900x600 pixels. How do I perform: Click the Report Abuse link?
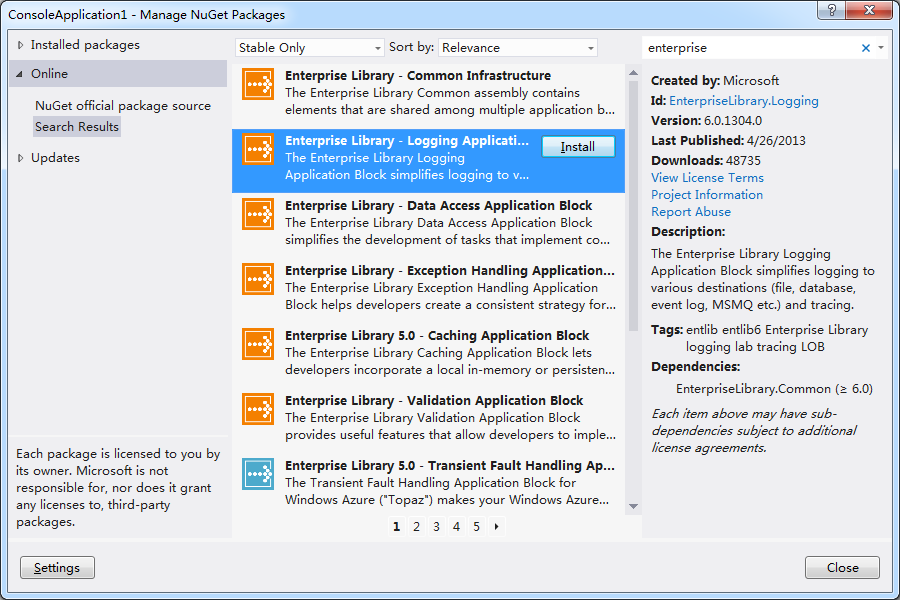click(x=691, y=212)
